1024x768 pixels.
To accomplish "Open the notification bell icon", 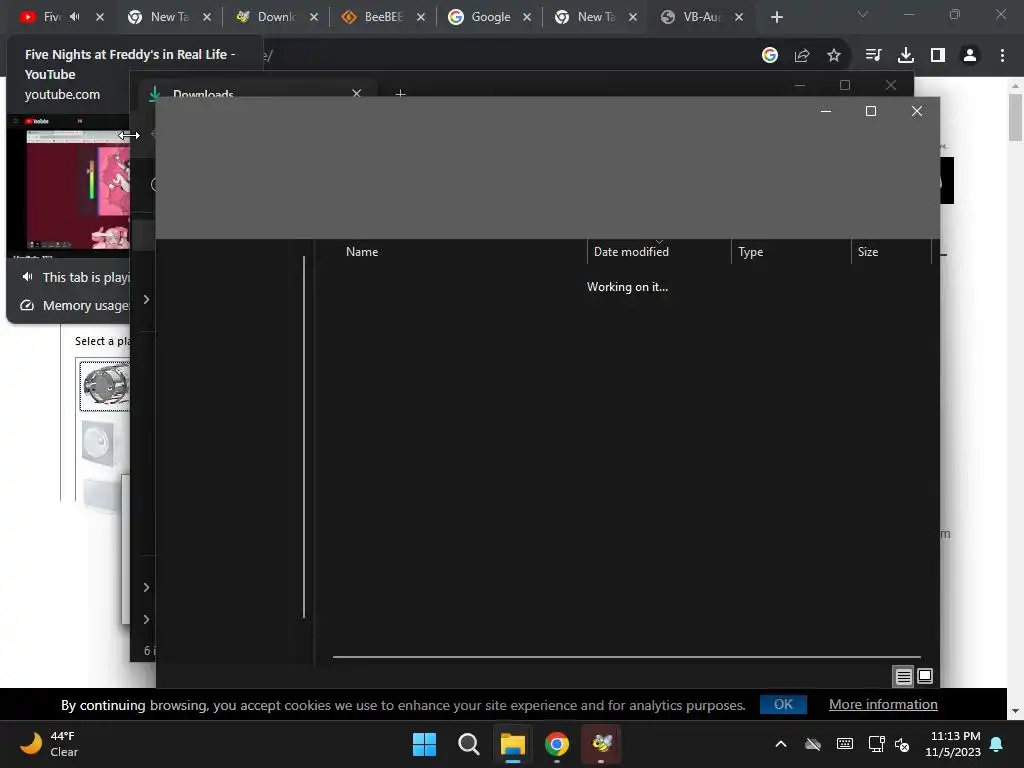I will point(997,744).
